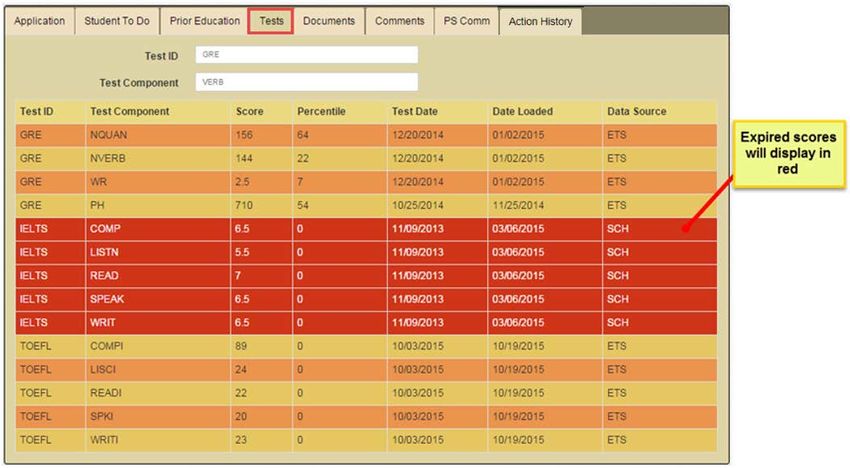850x468 pixels.
Task: Click the Data Source column header
Action: click(x=659, y=111)
